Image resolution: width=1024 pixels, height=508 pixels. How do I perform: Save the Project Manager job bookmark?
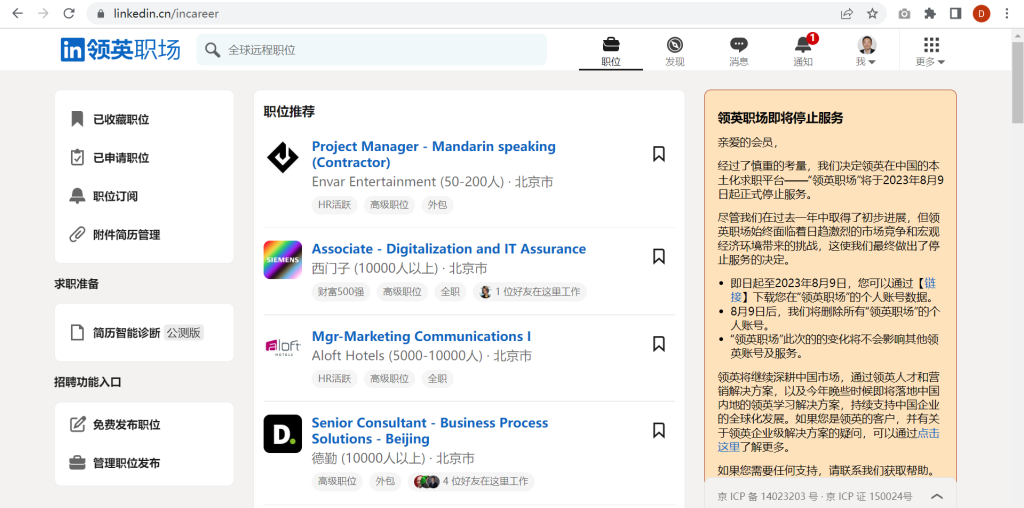659,154
